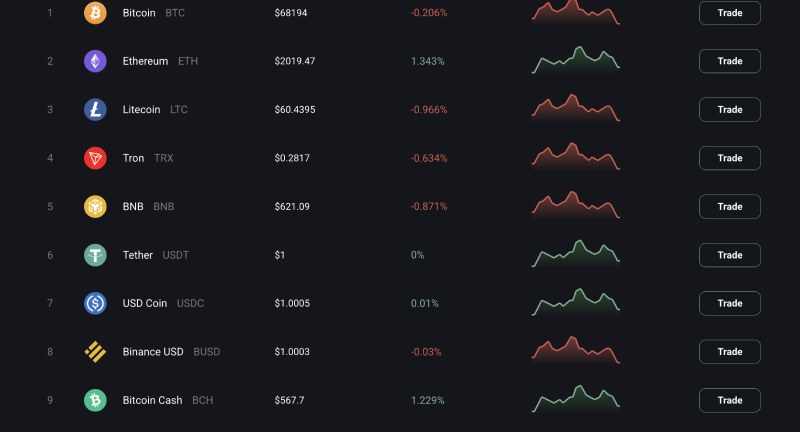Viewport: 800px width, 432px height.
Task: Open Trade for Bitcoin Cash
Action: coord(729,400)
